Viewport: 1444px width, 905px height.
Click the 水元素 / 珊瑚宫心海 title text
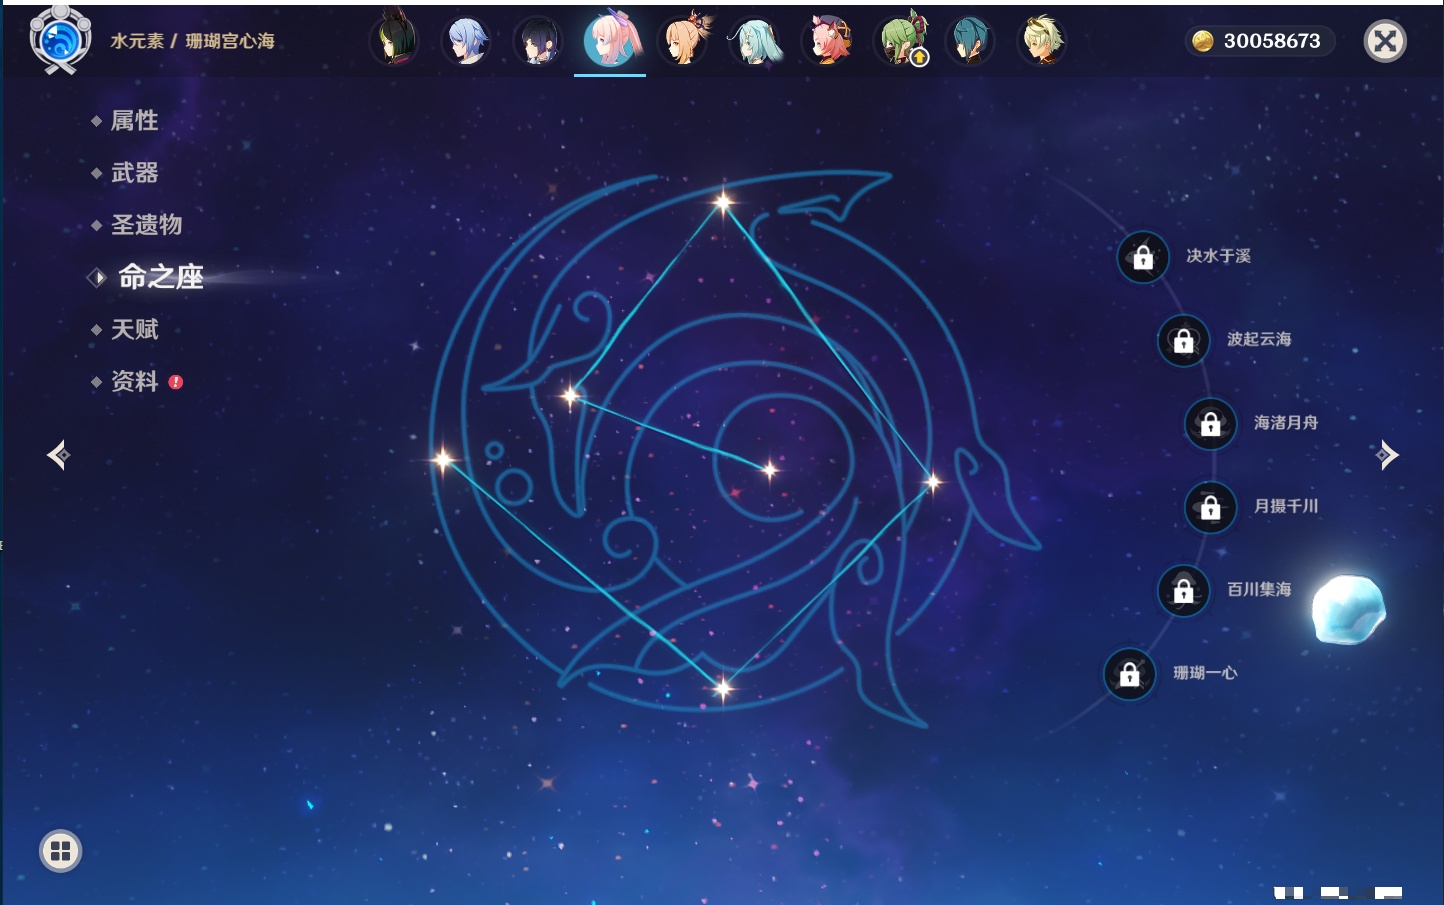click(x=192, y=41)
